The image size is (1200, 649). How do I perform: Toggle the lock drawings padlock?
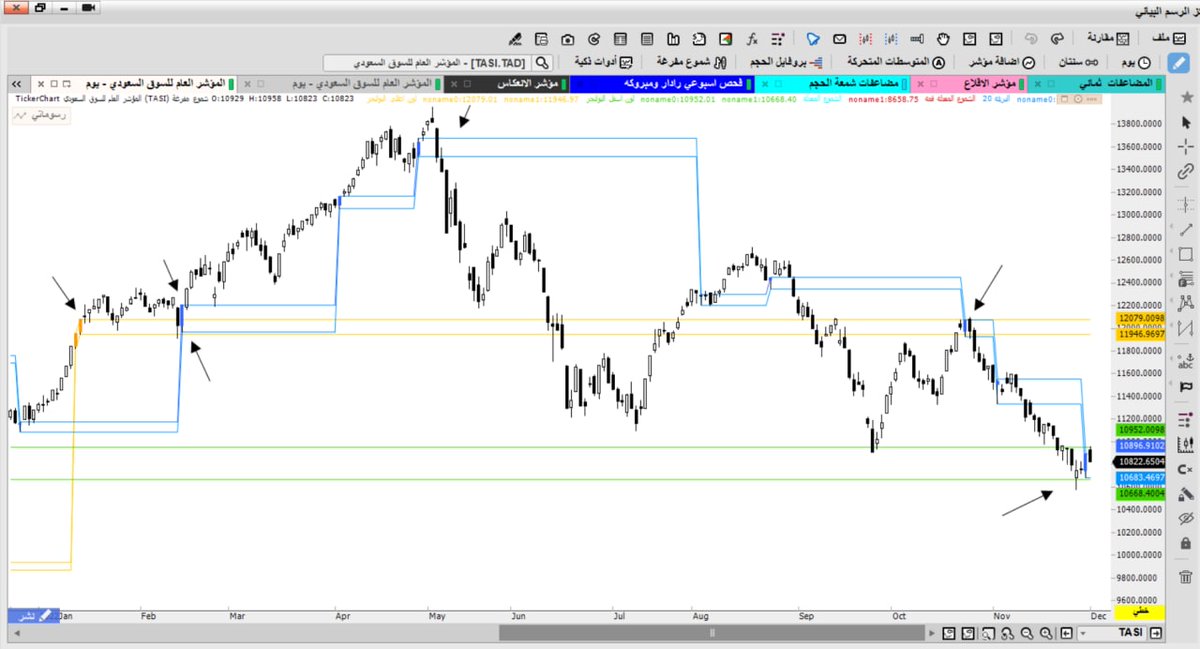(1185, 543)
